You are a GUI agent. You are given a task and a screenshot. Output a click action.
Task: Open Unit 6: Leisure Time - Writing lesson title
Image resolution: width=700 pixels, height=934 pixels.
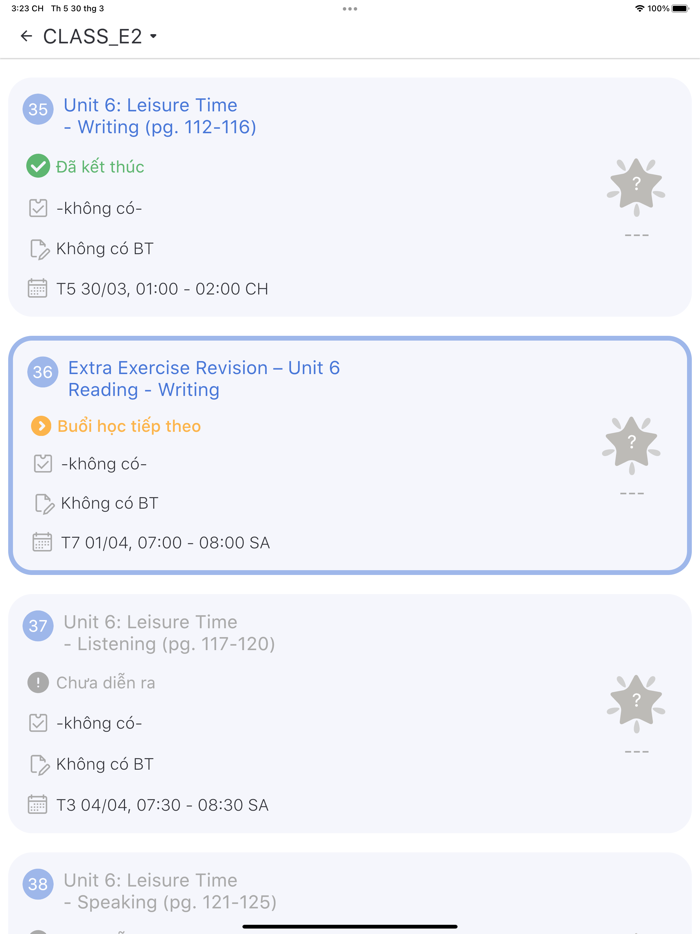click(x=150, y=116)
